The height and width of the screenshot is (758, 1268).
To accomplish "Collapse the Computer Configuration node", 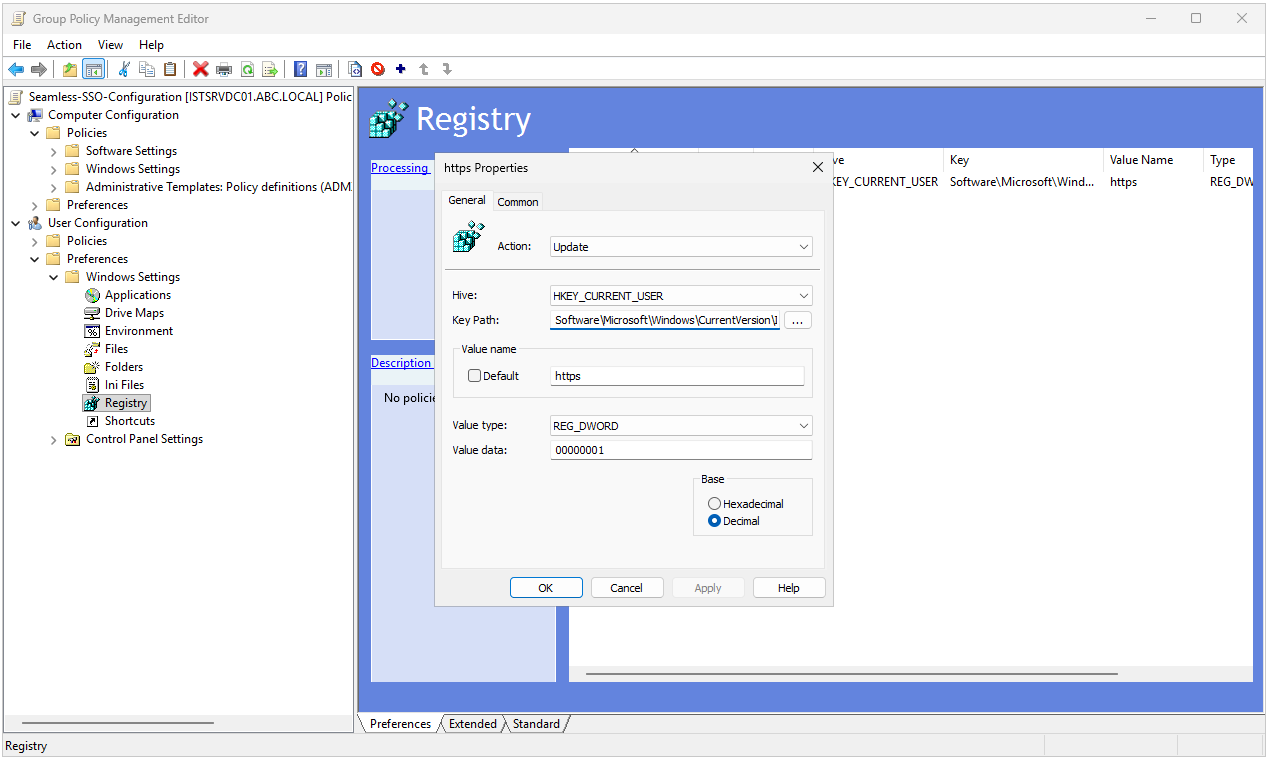I will point(16,115).
